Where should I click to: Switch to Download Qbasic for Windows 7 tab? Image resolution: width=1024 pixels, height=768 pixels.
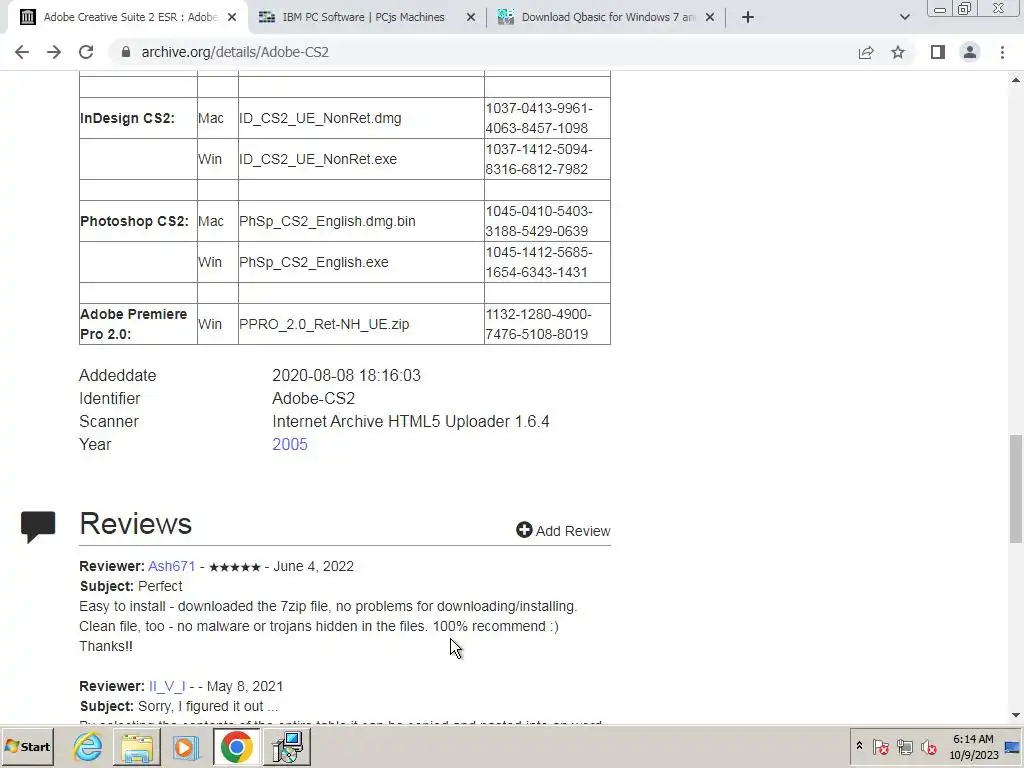607,17
